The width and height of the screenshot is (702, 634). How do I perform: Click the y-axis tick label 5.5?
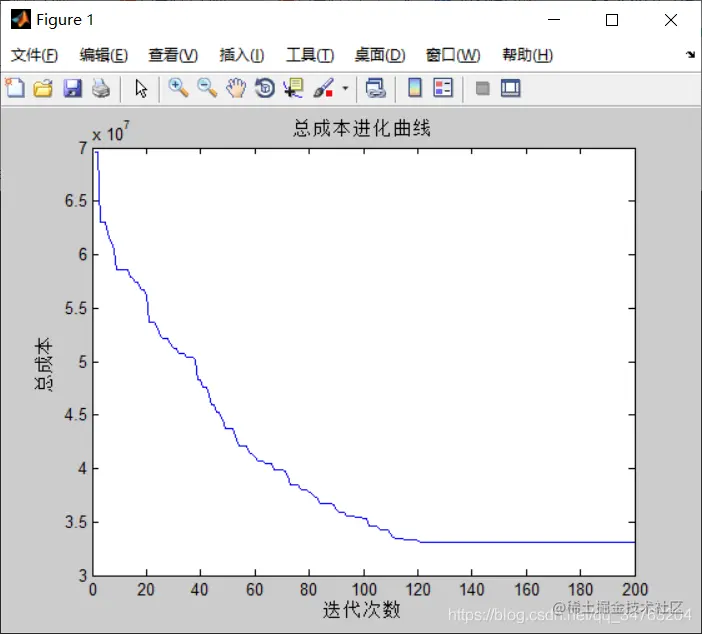coord(76,308)
